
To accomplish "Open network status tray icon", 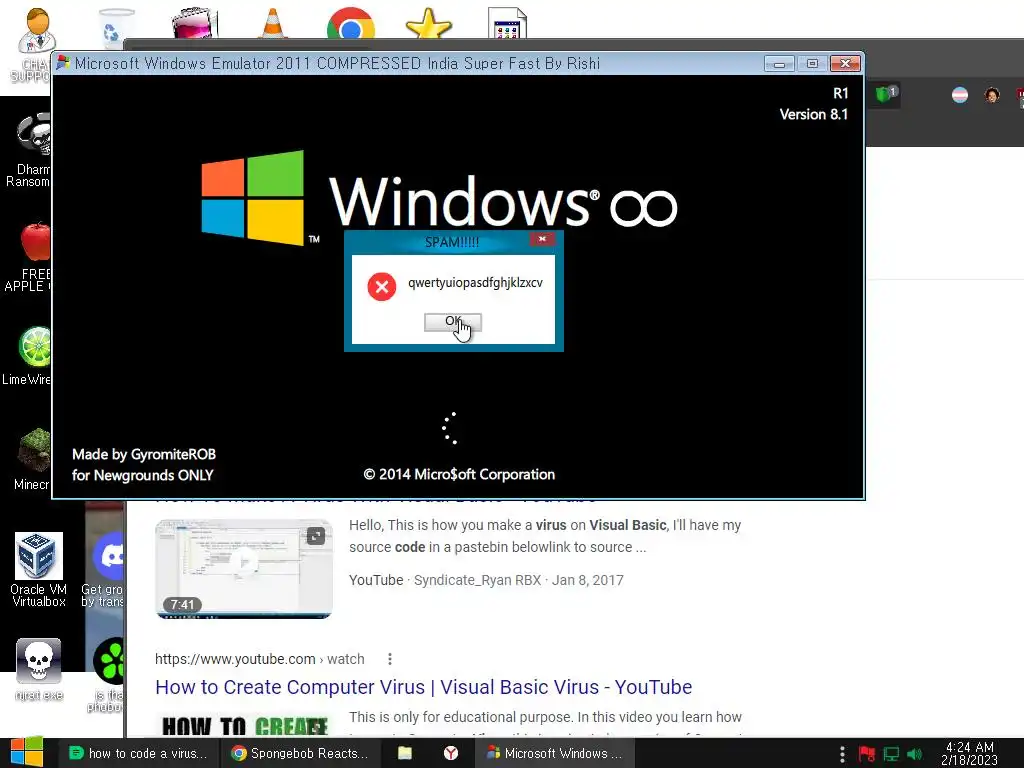I will tap(891, 754).
